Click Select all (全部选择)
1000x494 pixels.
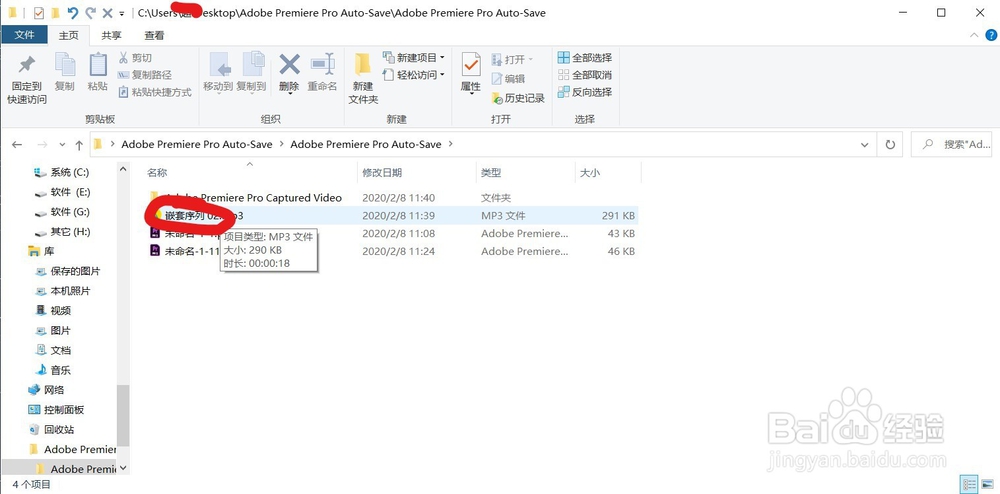click(585, 58)
